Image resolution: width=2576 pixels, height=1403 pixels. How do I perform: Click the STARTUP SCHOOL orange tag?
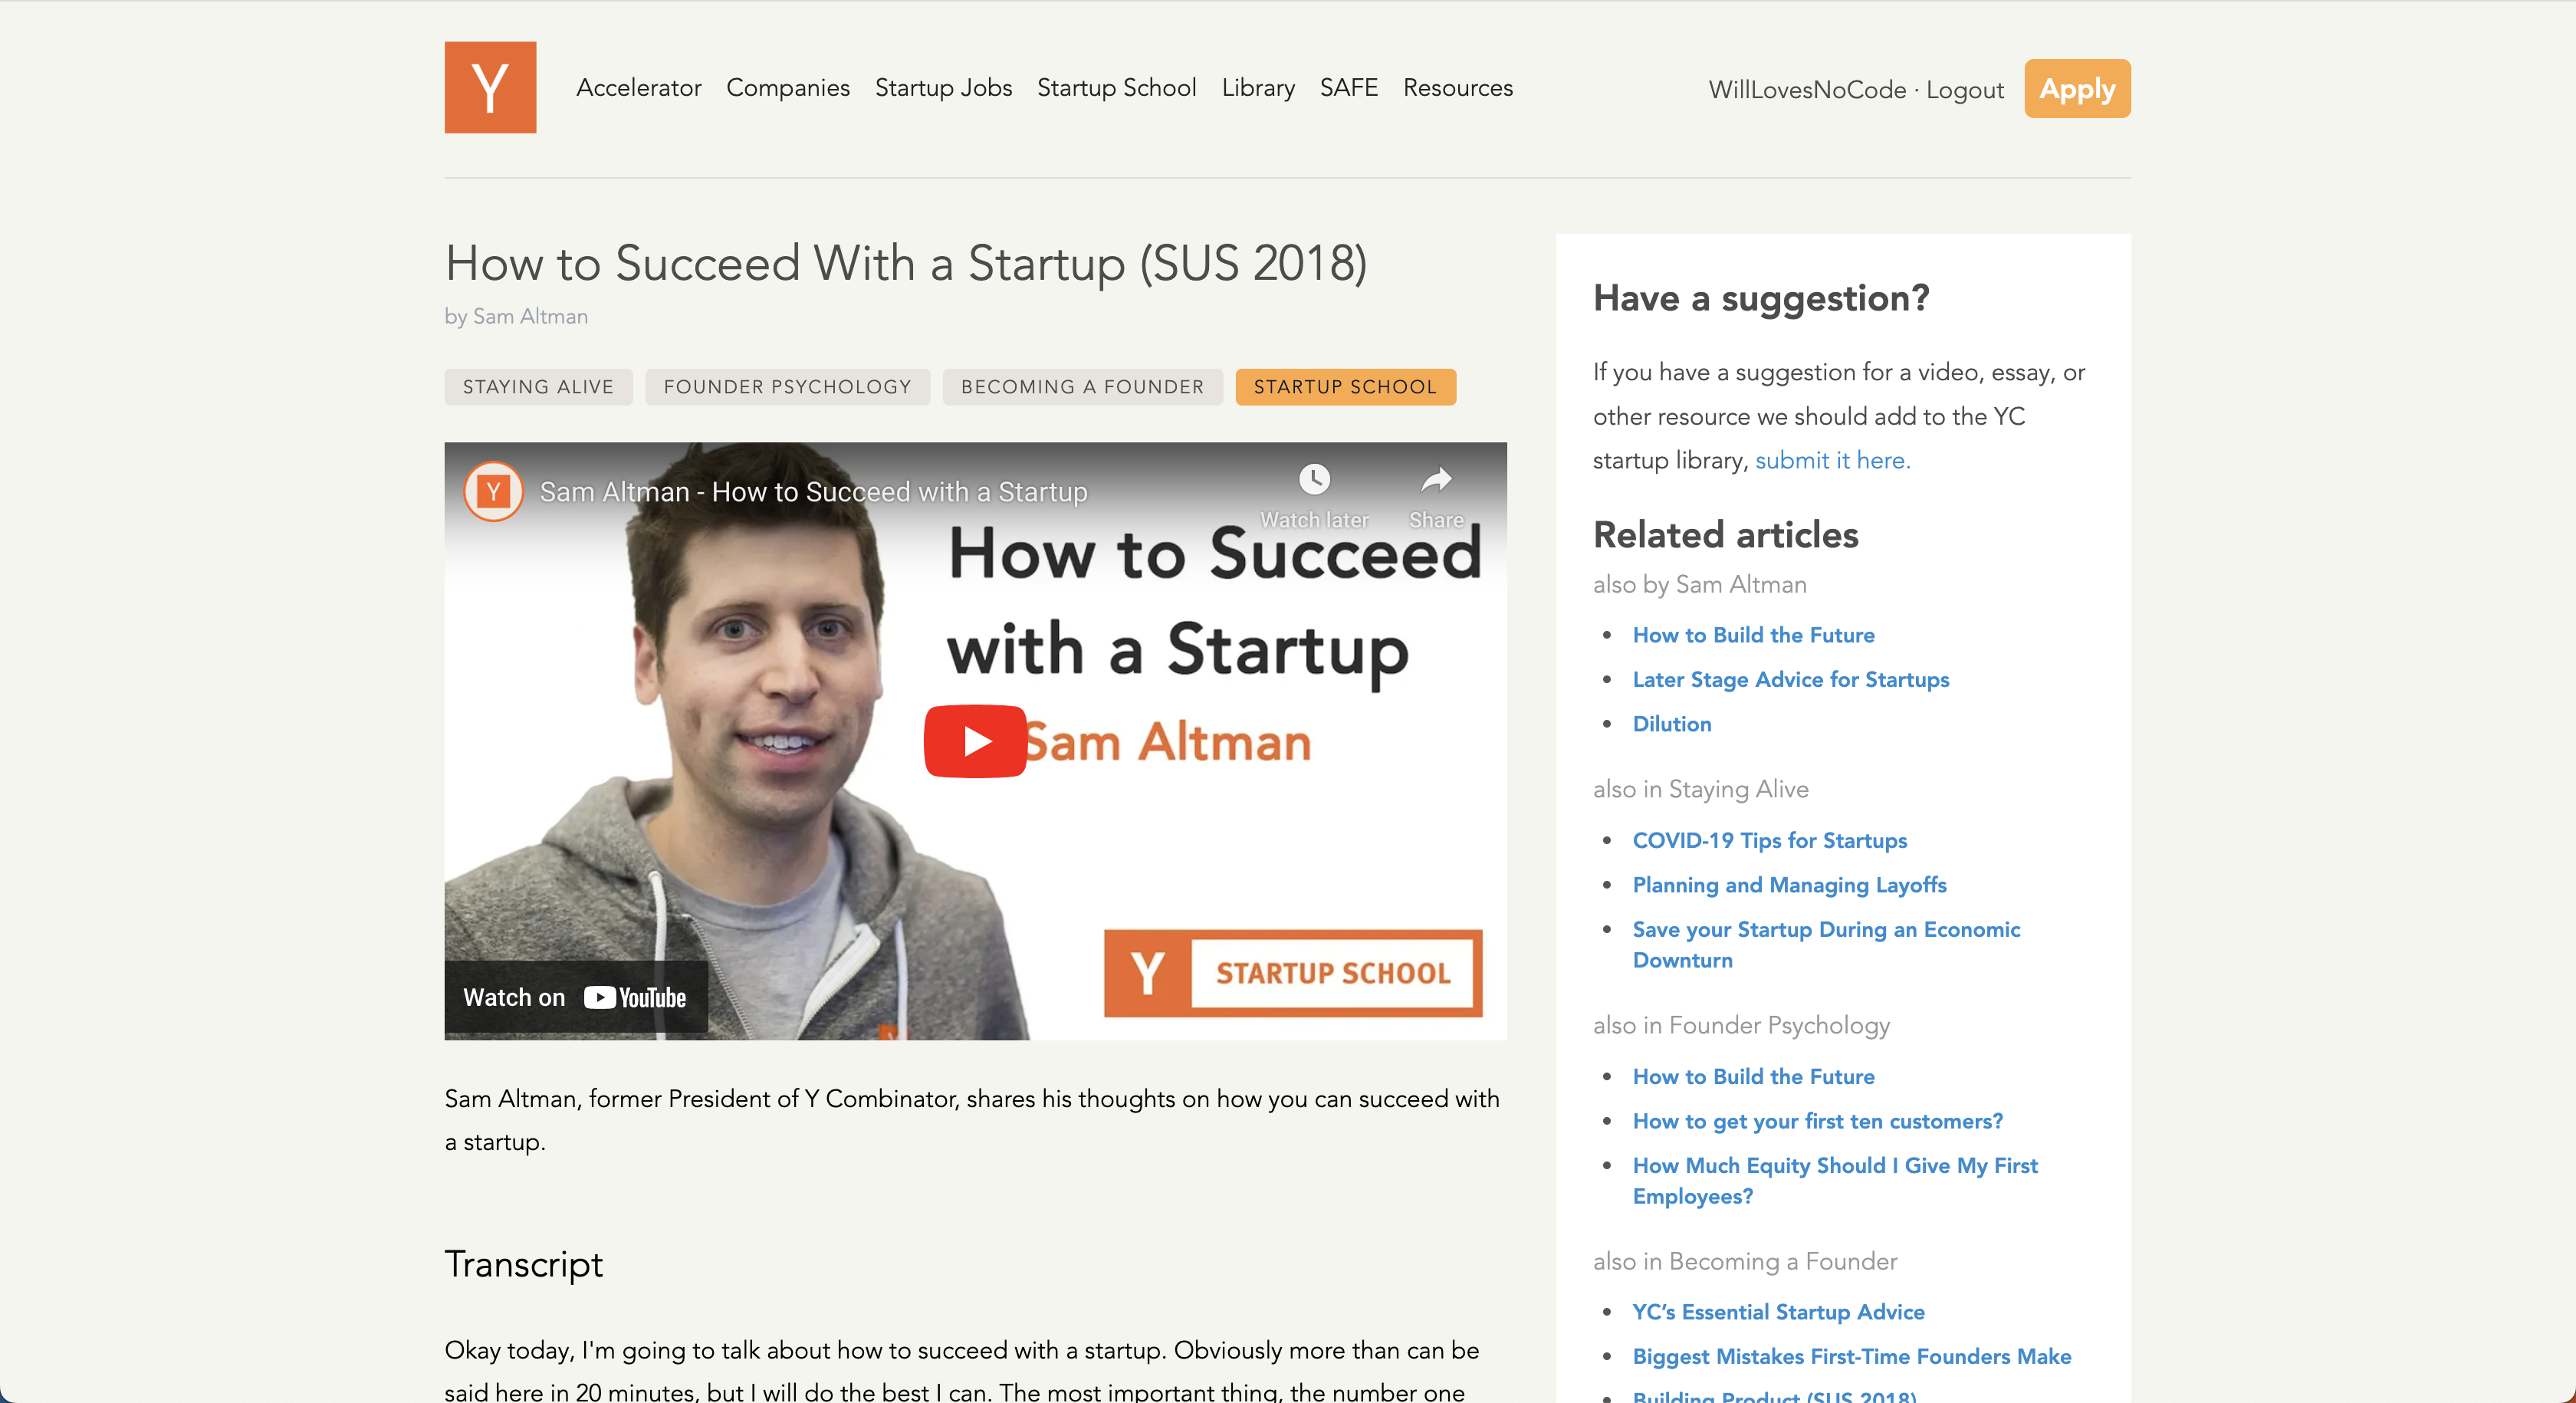click(1345, 387)
